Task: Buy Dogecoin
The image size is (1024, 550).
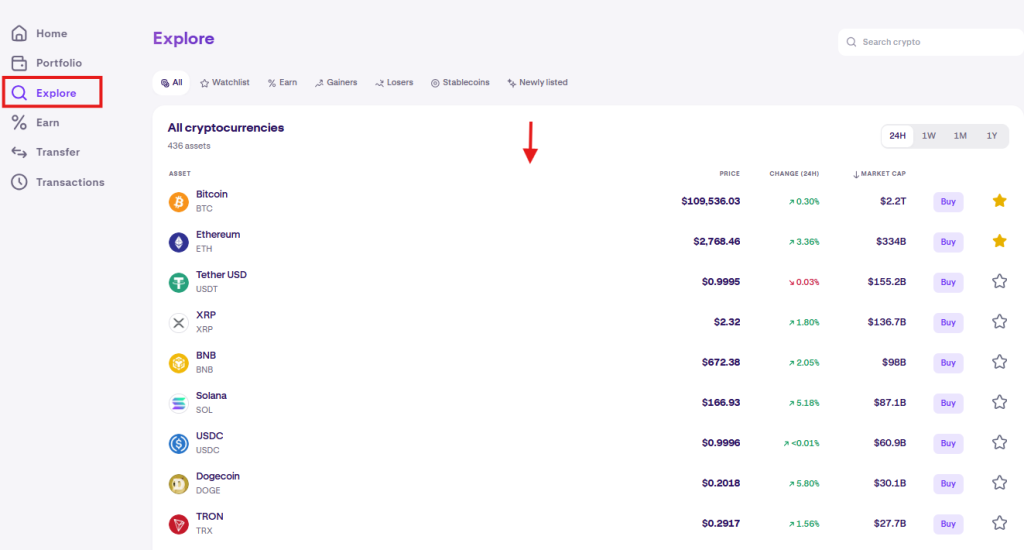Action: (948, 483)
